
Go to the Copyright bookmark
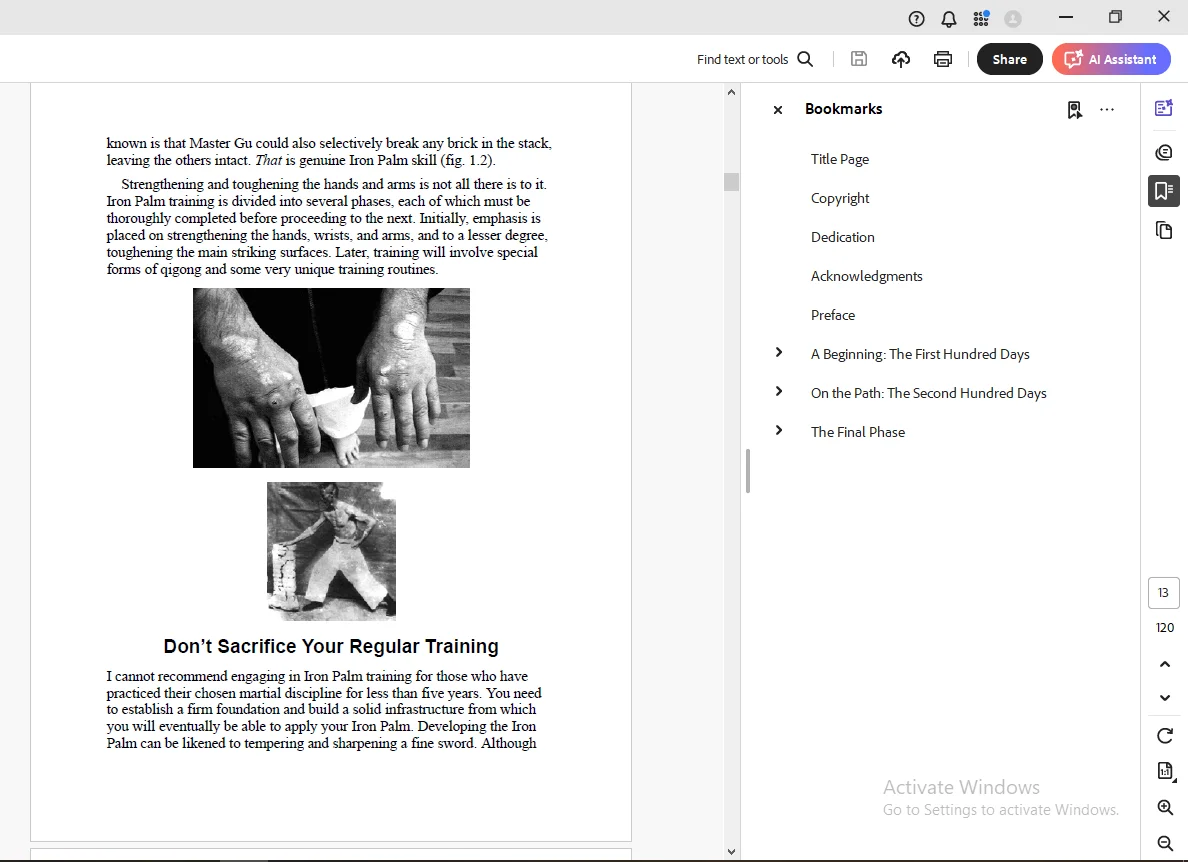(x=839, y=198)
